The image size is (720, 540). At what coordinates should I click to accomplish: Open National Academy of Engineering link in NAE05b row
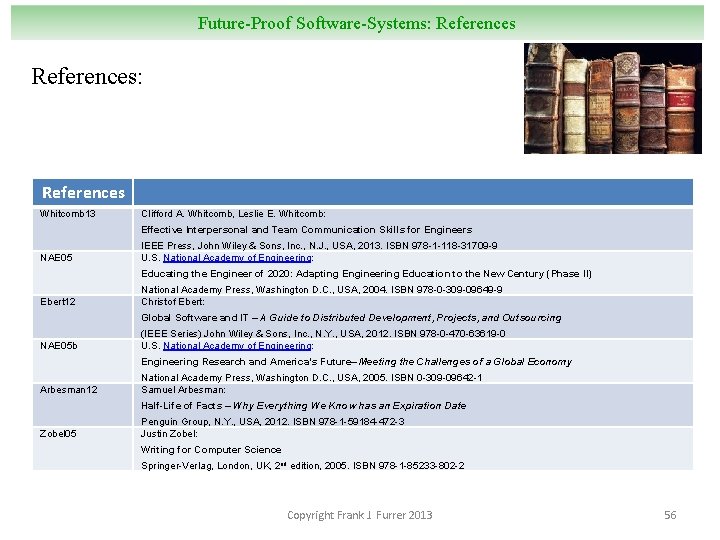click(x=237, y=346)
